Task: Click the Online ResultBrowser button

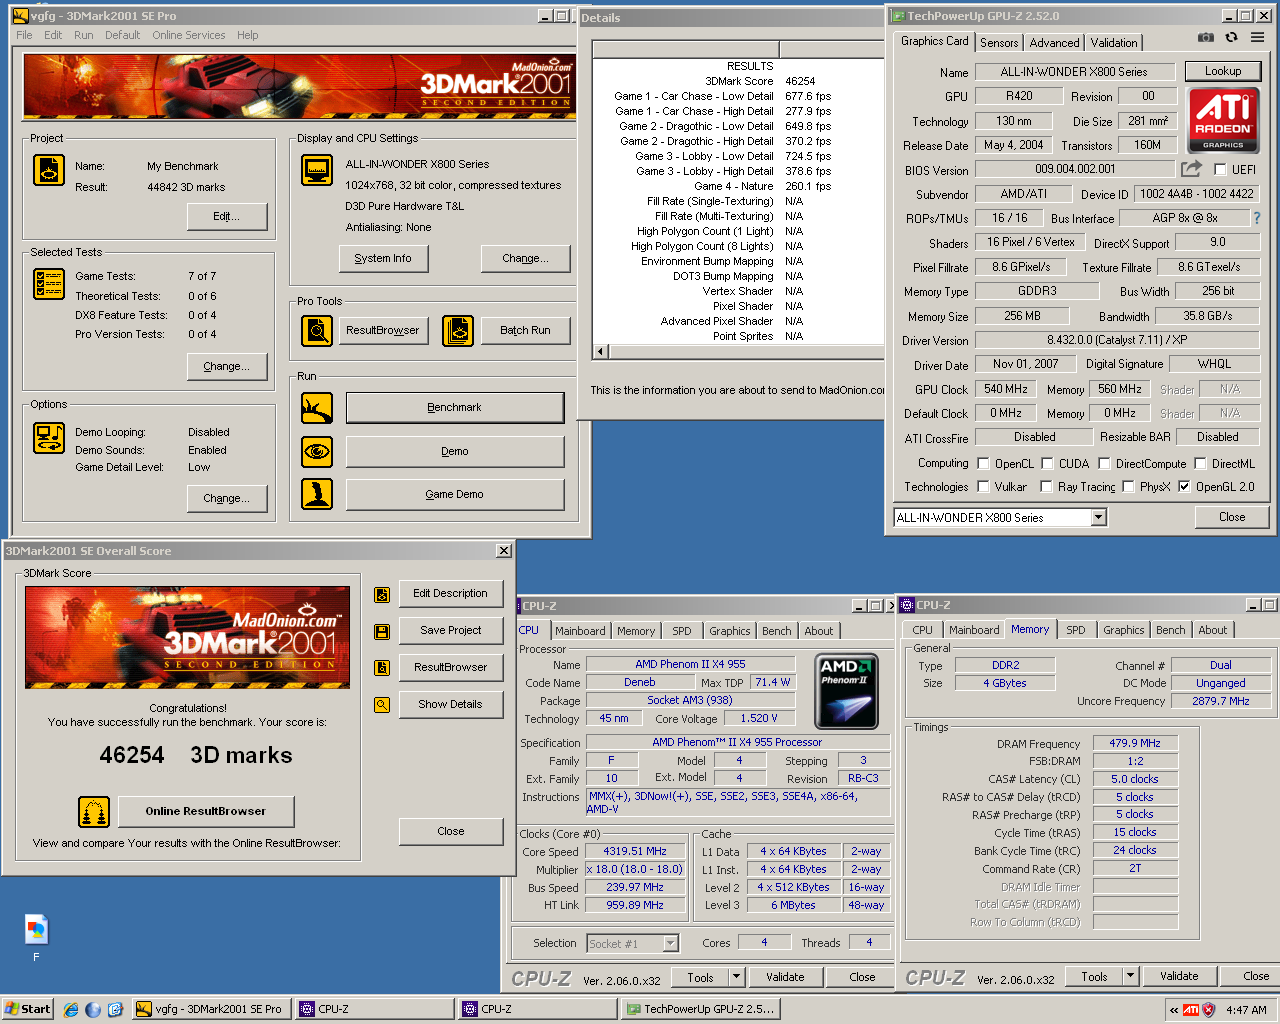Action: point(206,812)
